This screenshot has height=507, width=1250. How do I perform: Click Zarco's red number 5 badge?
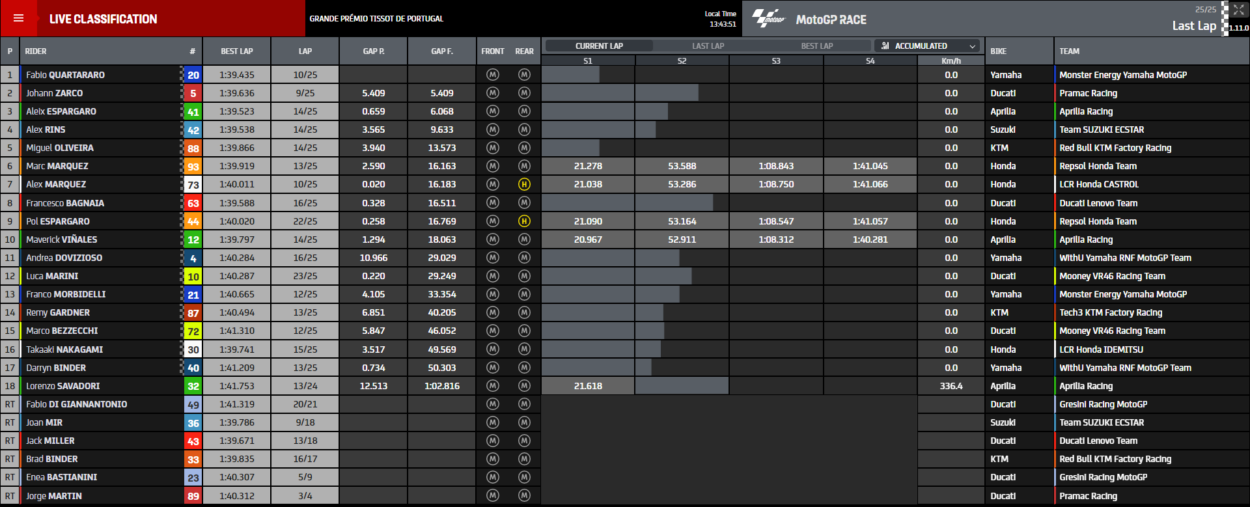point(193,93)
